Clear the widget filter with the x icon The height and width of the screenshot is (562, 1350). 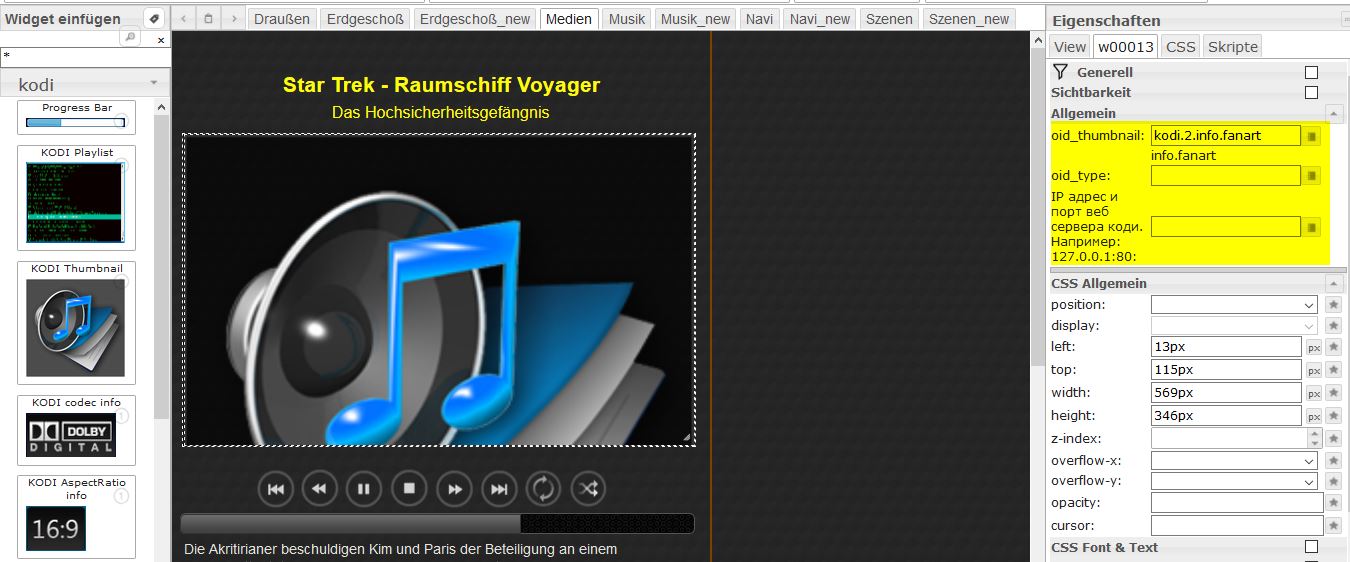pos(161,39)
